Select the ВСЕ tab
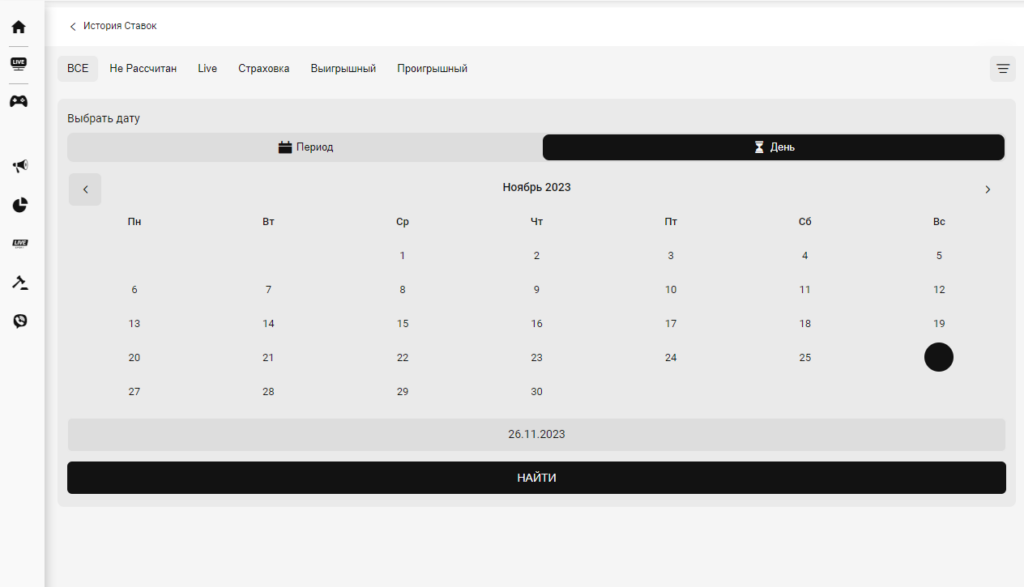The height and width of the screenshot is (587, 1024). pos(78,69)
